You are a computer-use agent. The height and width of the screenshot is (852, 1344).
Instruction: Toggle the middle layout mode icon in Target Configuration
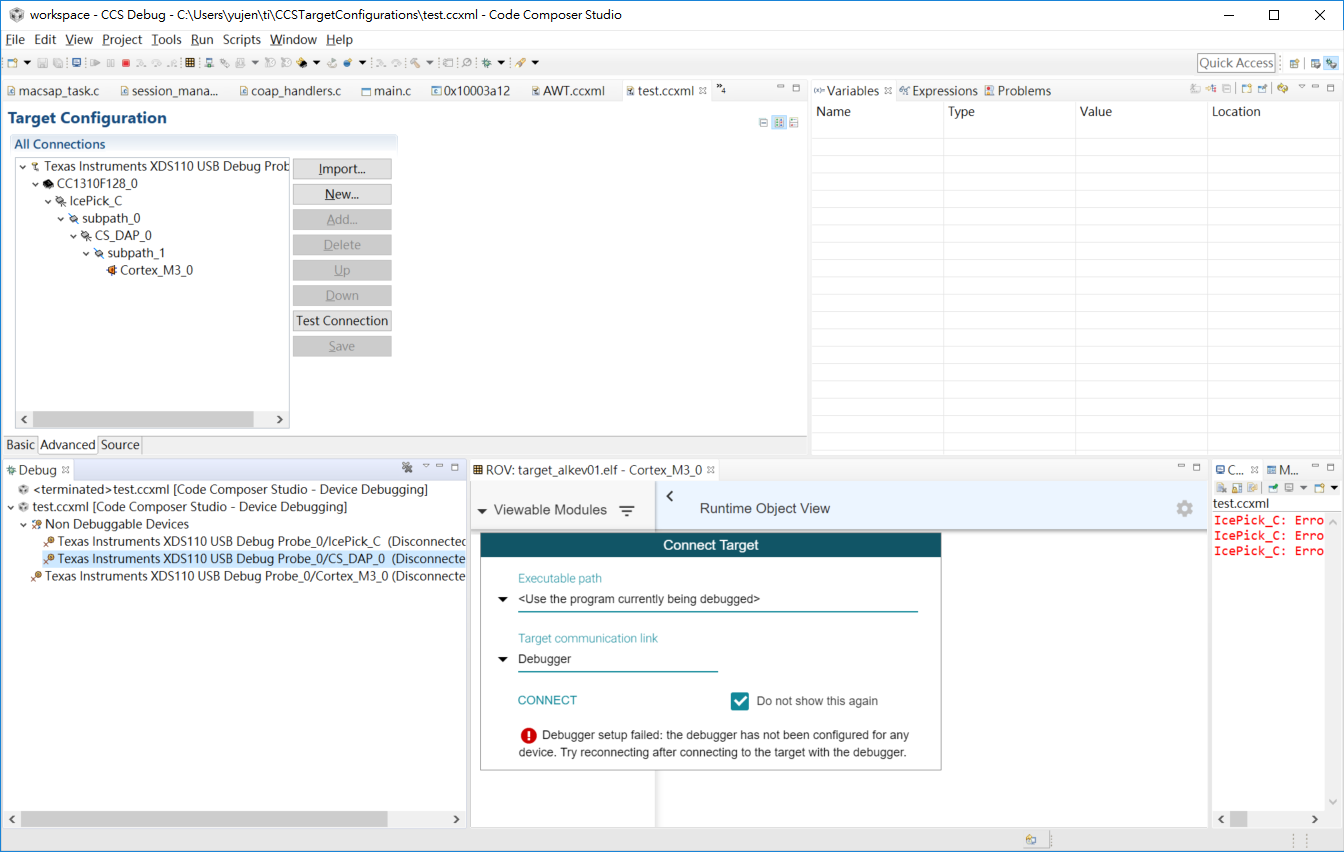779,122
